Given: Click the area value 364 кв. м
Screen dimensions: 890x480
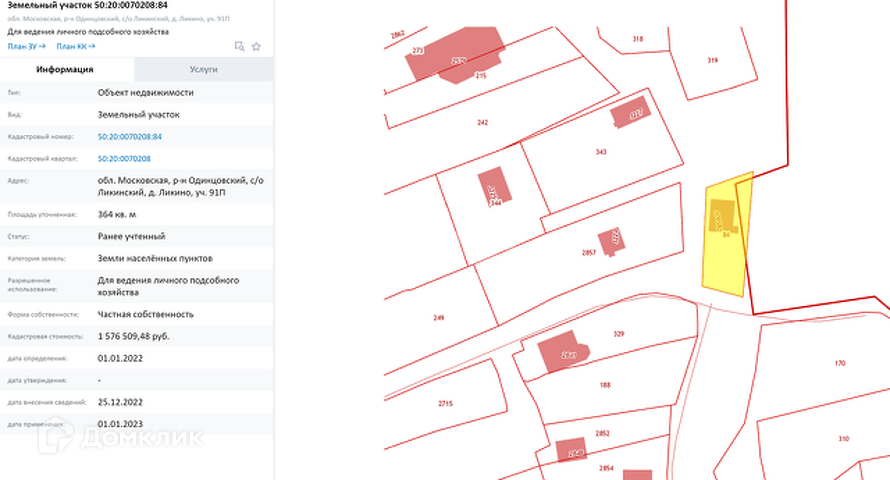Looking at the screenshot, I should click(116, 214).
